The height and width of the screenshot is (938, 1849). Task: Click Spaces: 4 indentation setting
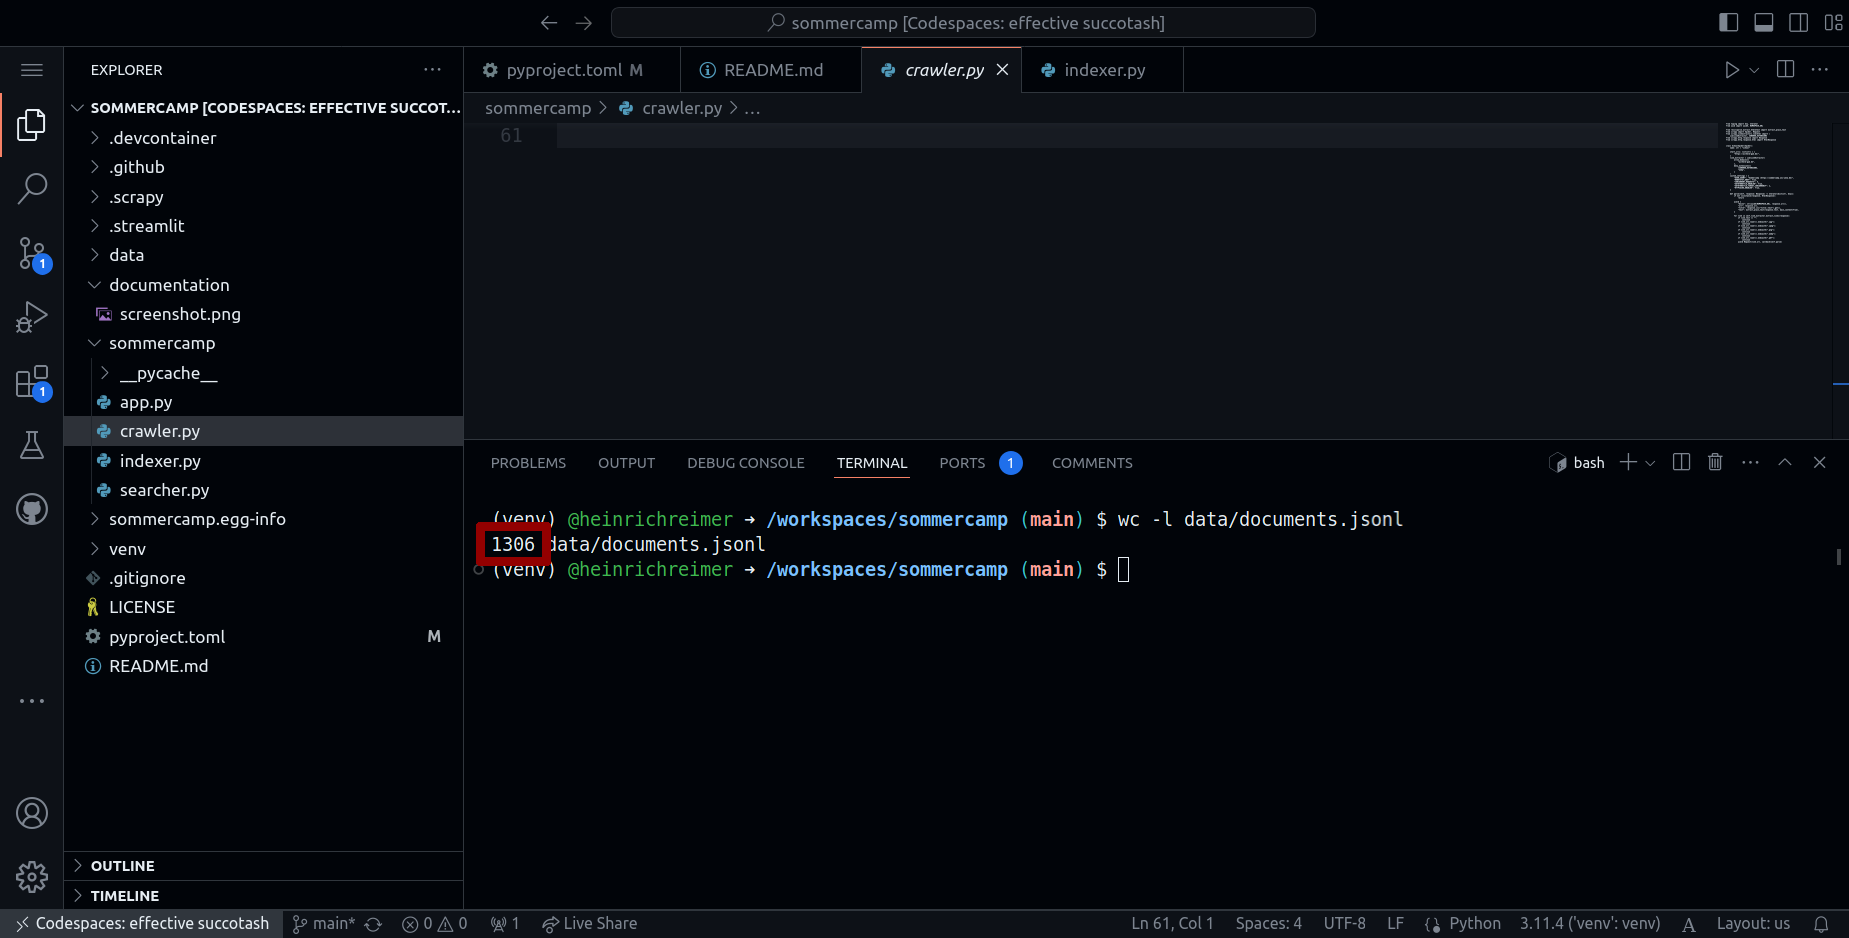1268,924
